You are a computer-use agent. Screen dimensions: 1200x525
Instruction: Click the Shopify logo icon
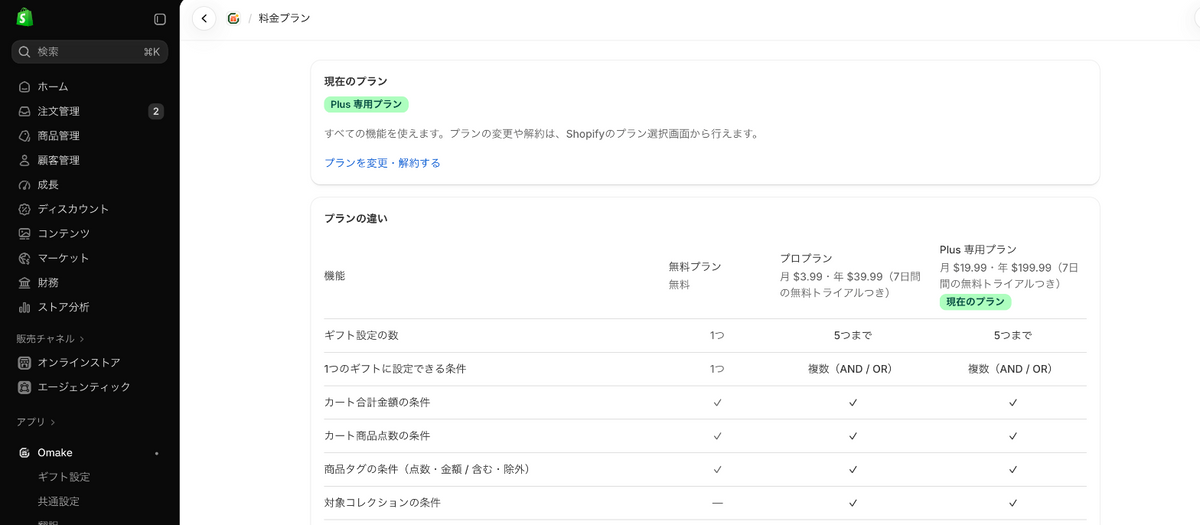click(x=24, y=18)
